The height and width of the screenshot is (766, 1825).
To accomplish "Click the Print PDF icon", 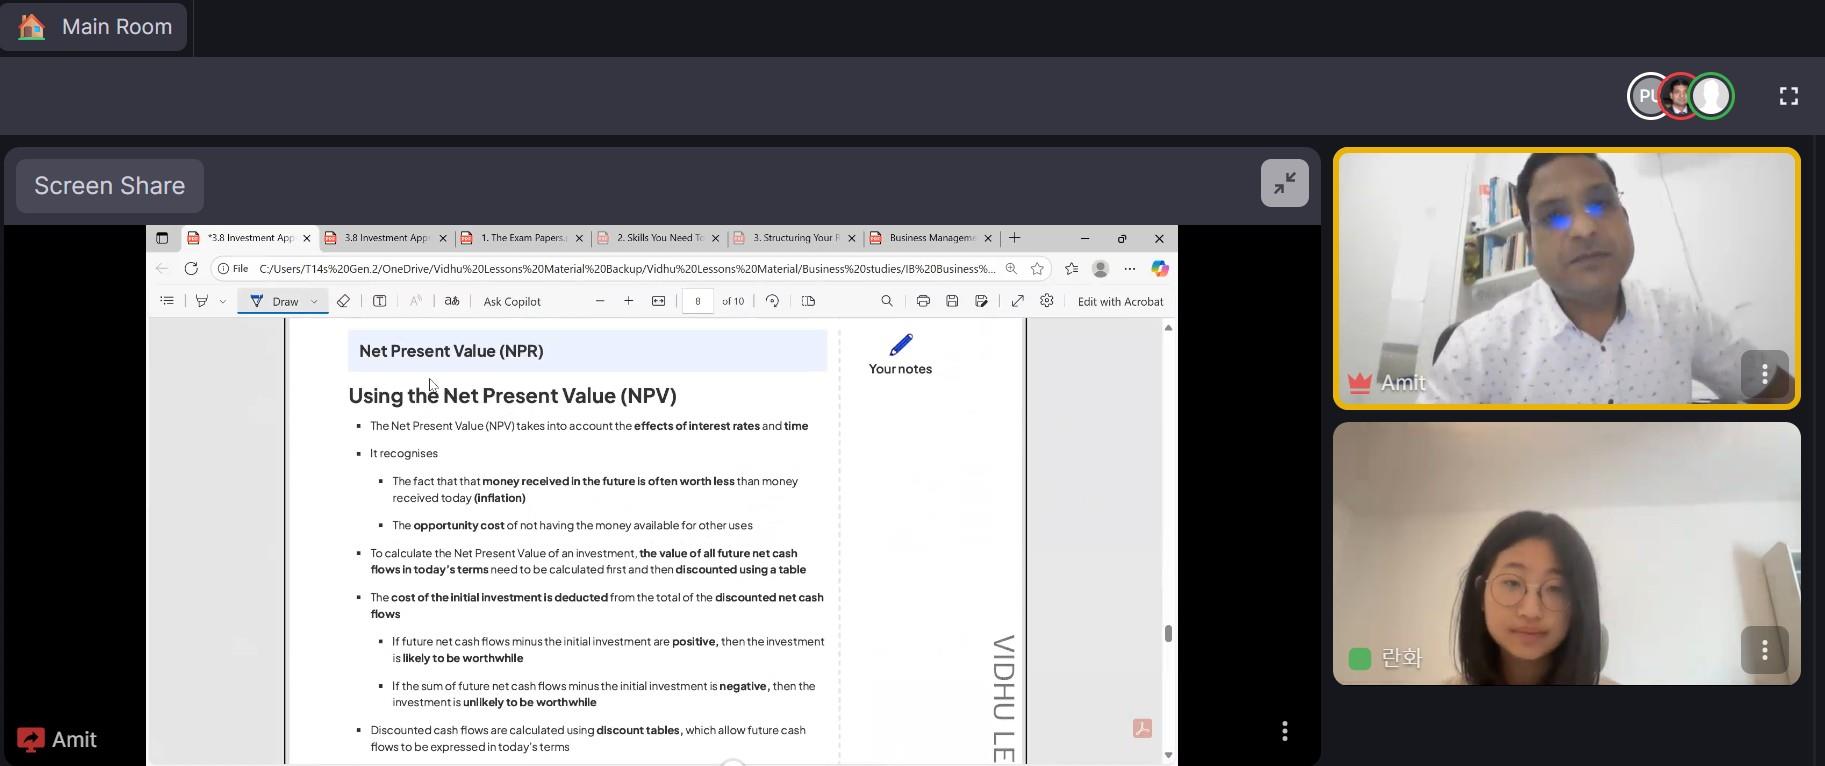I will 923,301.
